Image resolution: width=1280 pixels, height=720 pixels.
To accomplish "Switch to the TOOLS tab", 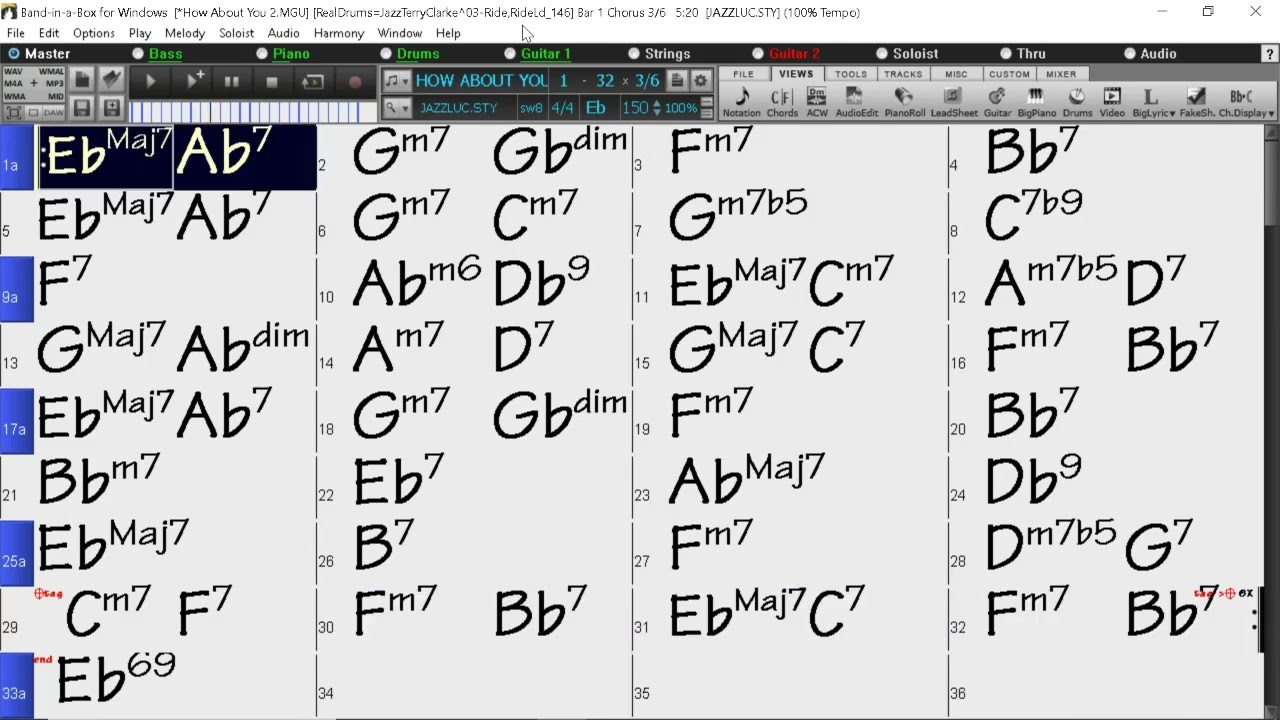I will [851, 74].
